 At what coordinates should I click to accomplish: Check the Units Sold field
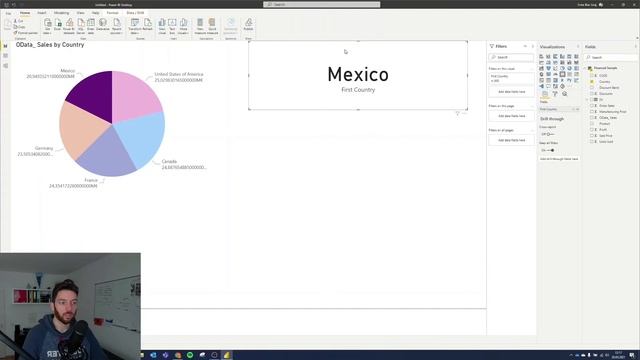pos(592,141)
